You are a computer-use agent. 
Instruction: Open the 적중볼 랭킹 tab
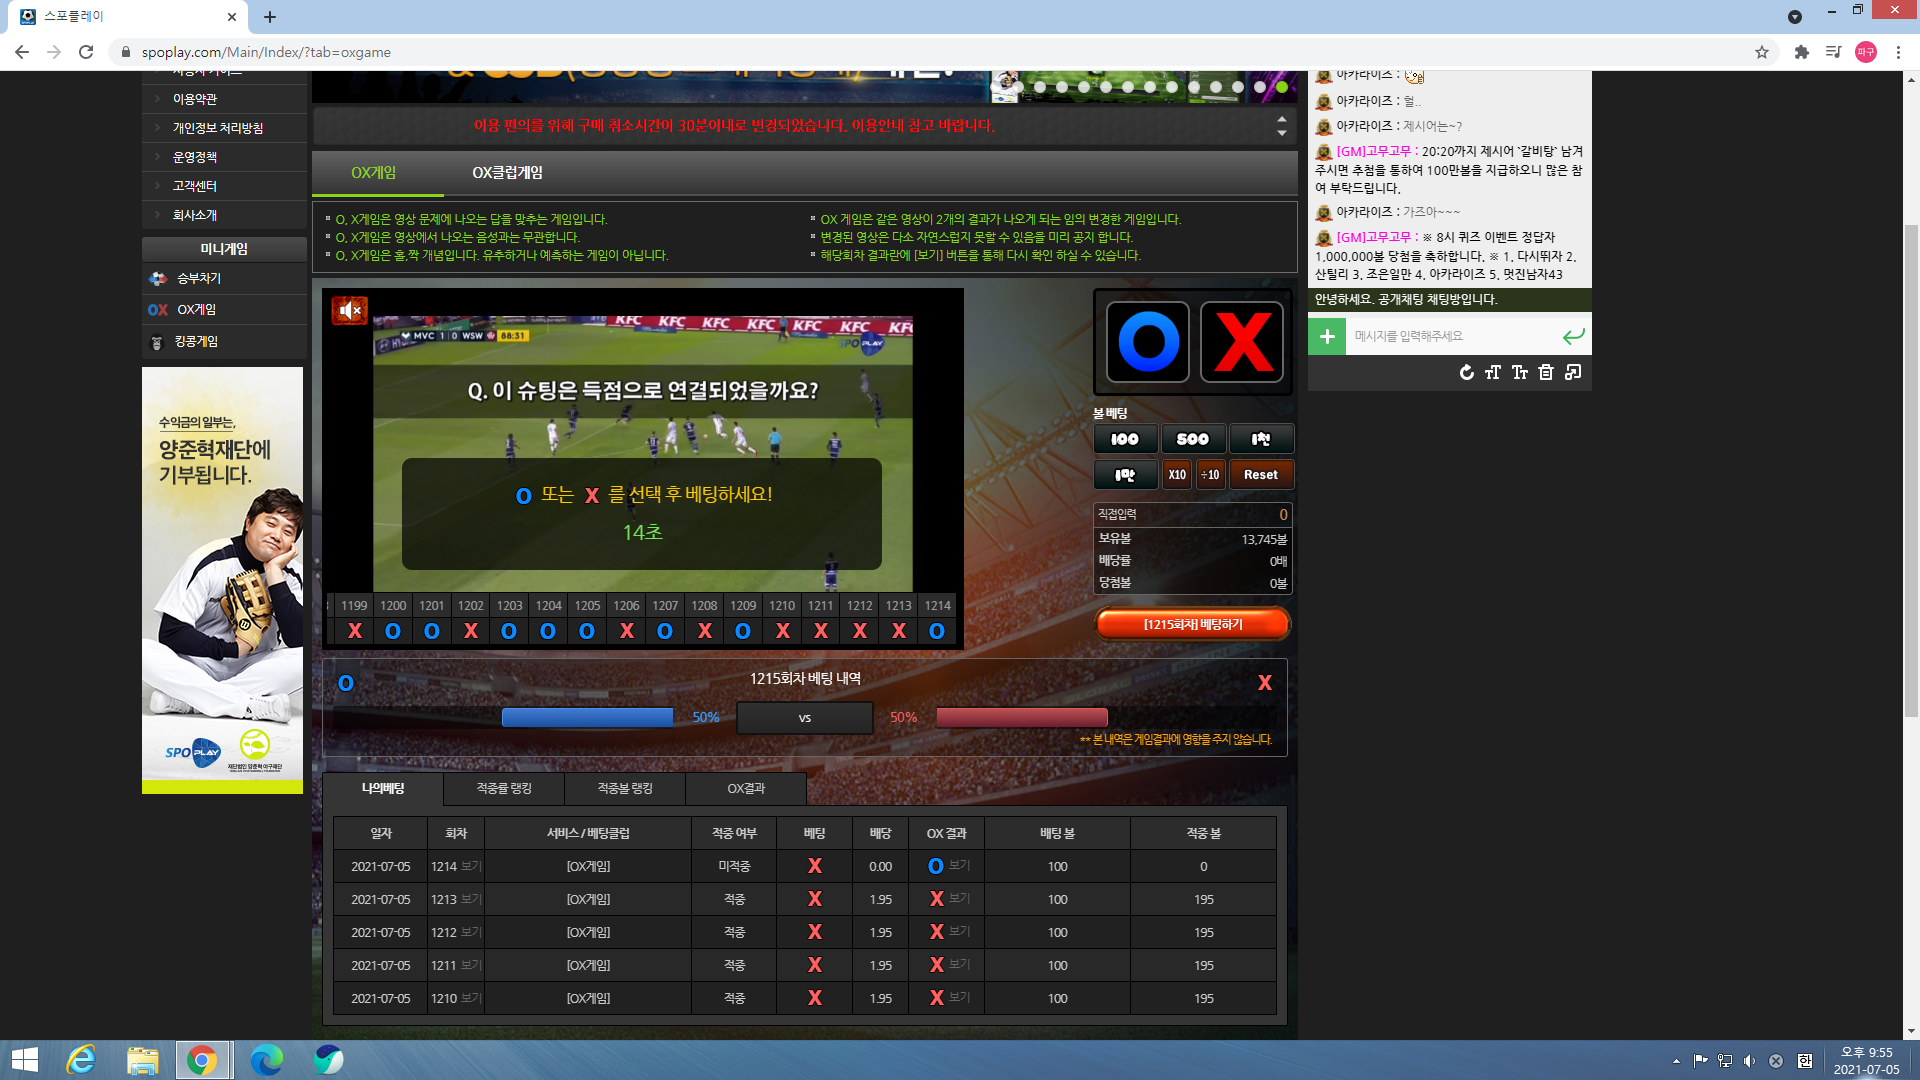tap(625, 789)
